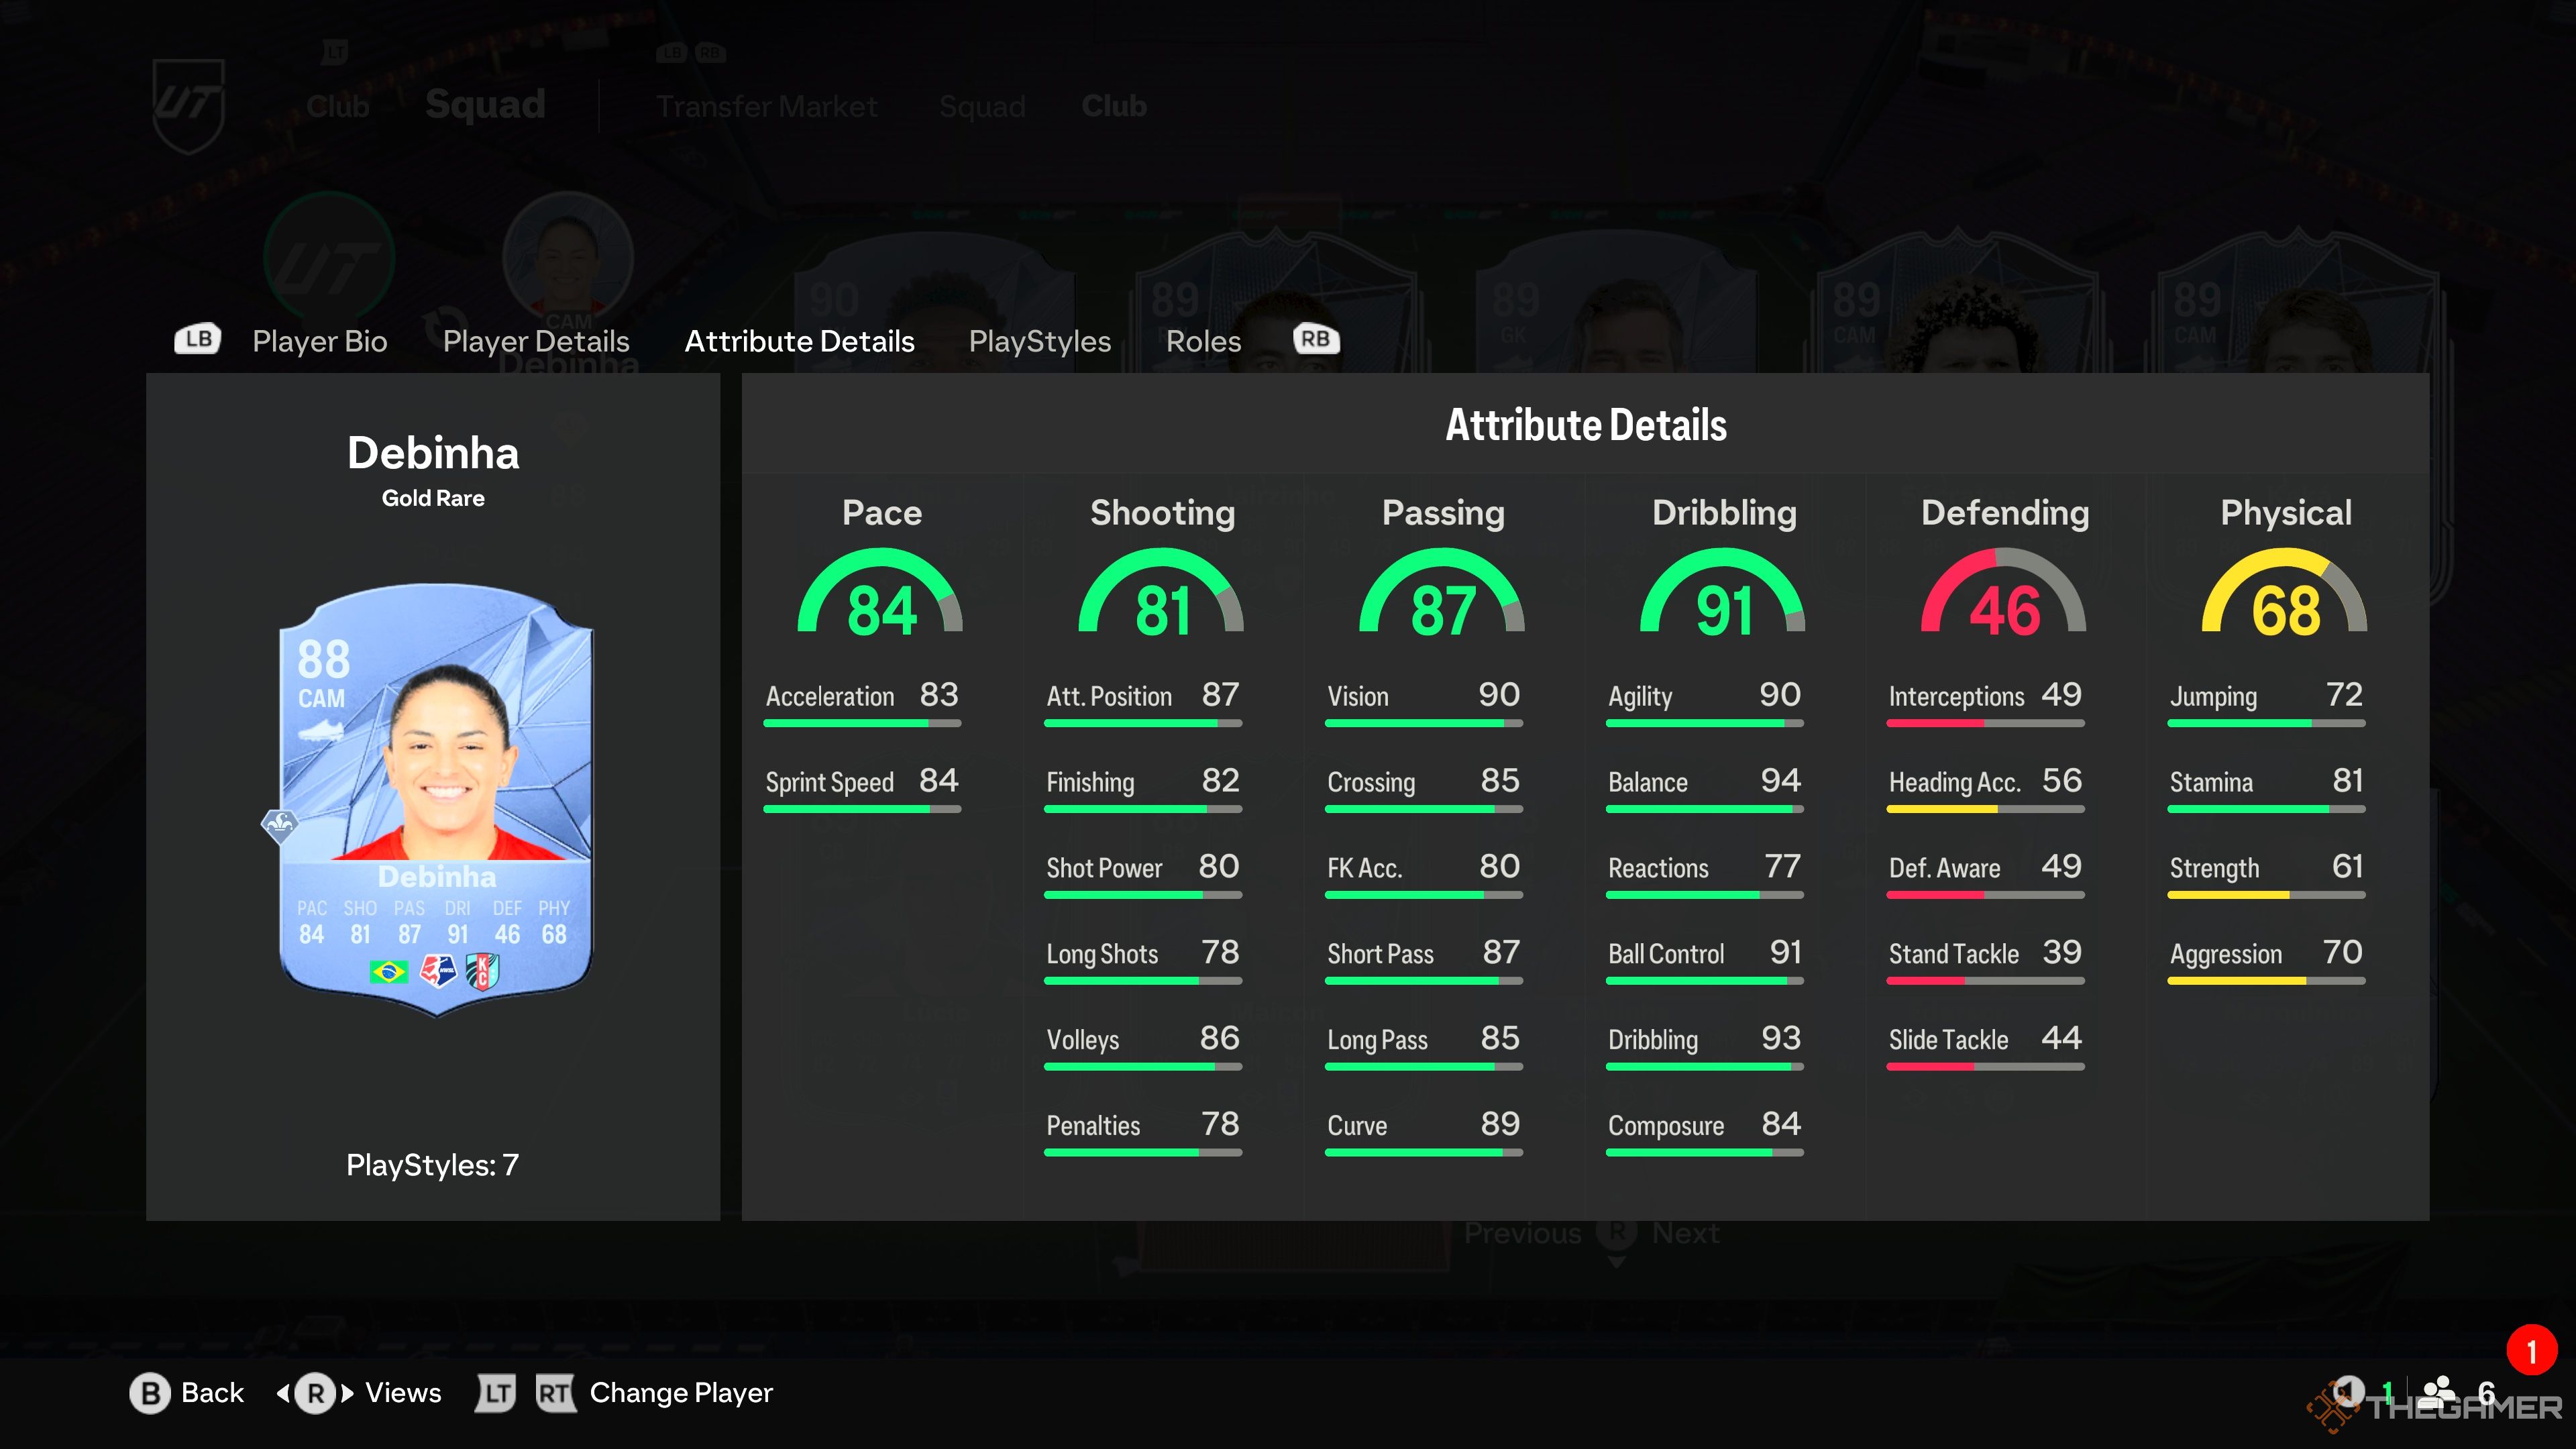This screenshot has height=1449, width=2576.
Task: Select the RB bumper navigation icon
Action: [1316, 339]
